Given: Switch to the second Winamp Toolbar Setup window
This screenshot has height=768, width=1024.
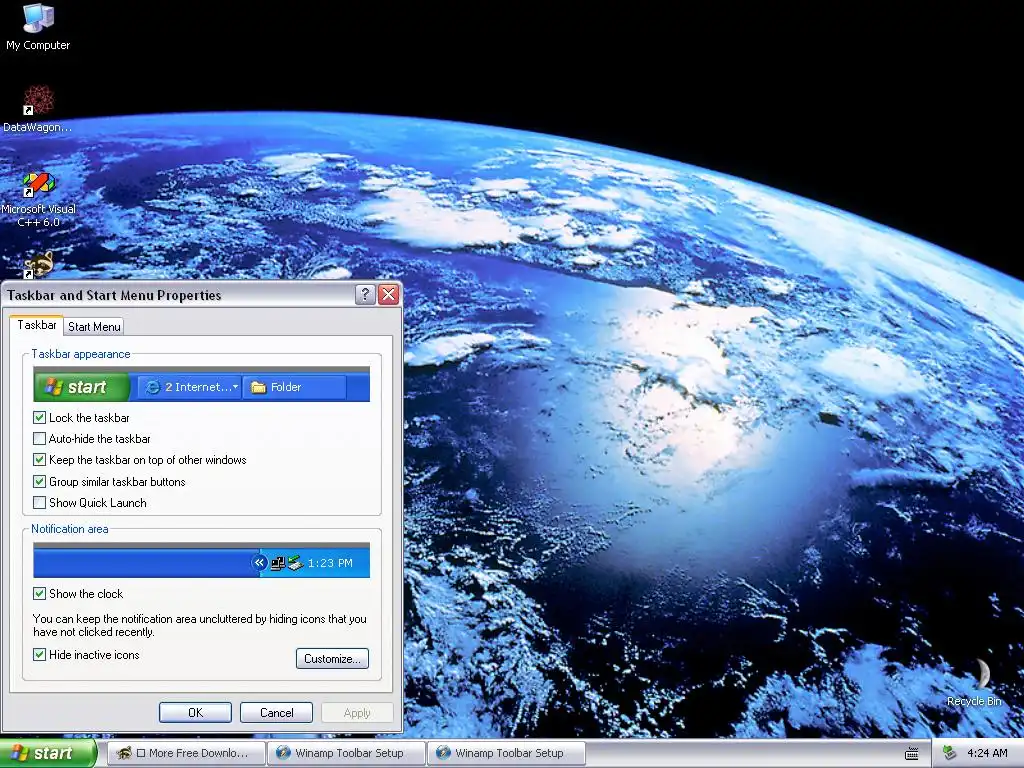Looking at the screenshot, I should [x=506, y=753].
